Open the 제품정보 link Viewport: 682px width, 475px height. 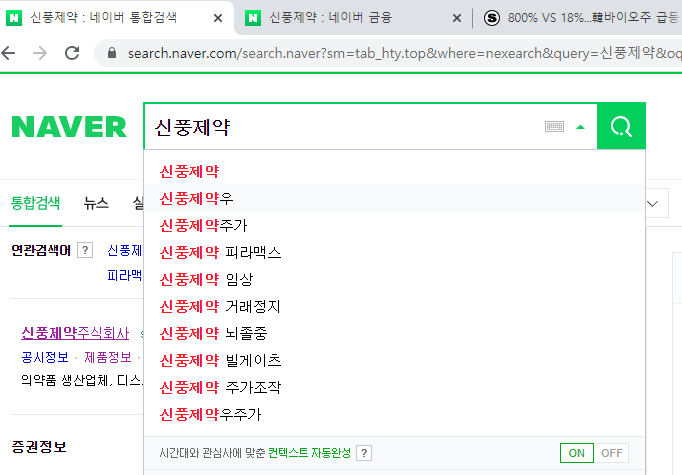(108, 358)
